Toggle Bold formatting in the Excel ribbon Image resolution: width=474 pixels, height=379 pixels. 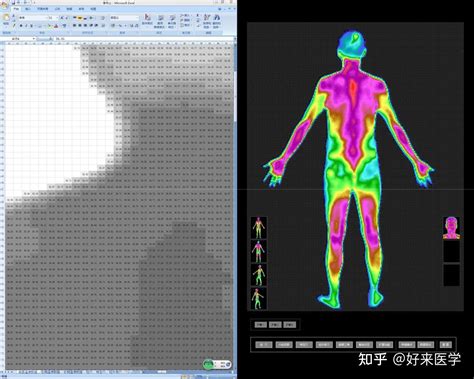[x=21, y=26]
